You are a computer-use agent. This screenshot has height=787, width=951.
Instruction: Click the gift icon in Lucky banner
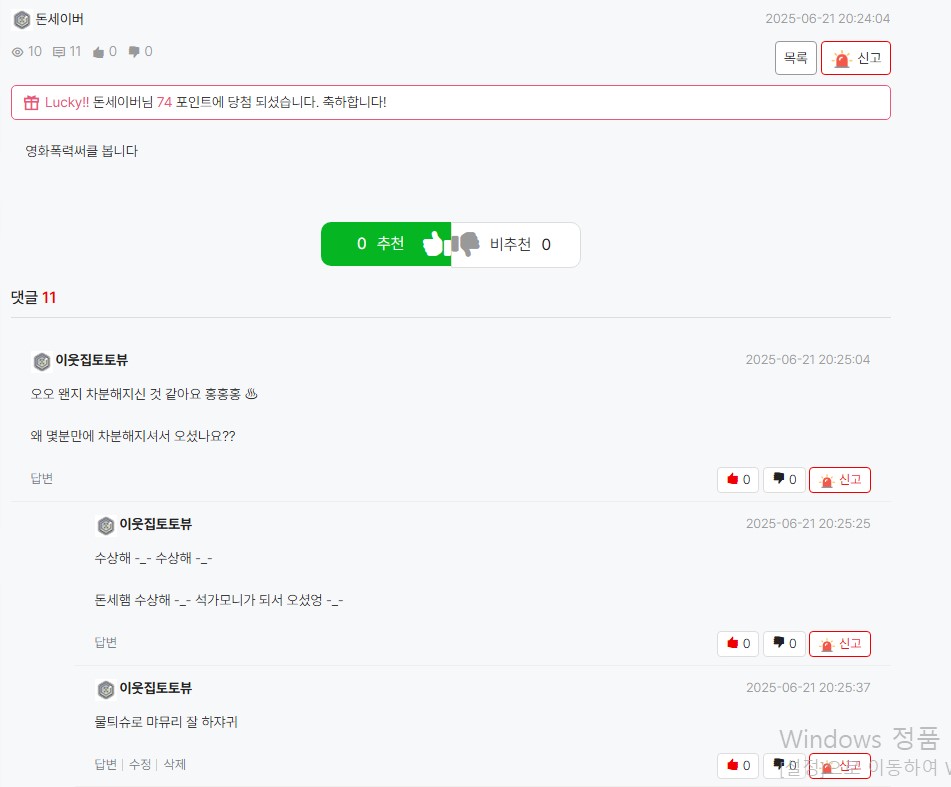pyautogui.click(x=32, y=102)
